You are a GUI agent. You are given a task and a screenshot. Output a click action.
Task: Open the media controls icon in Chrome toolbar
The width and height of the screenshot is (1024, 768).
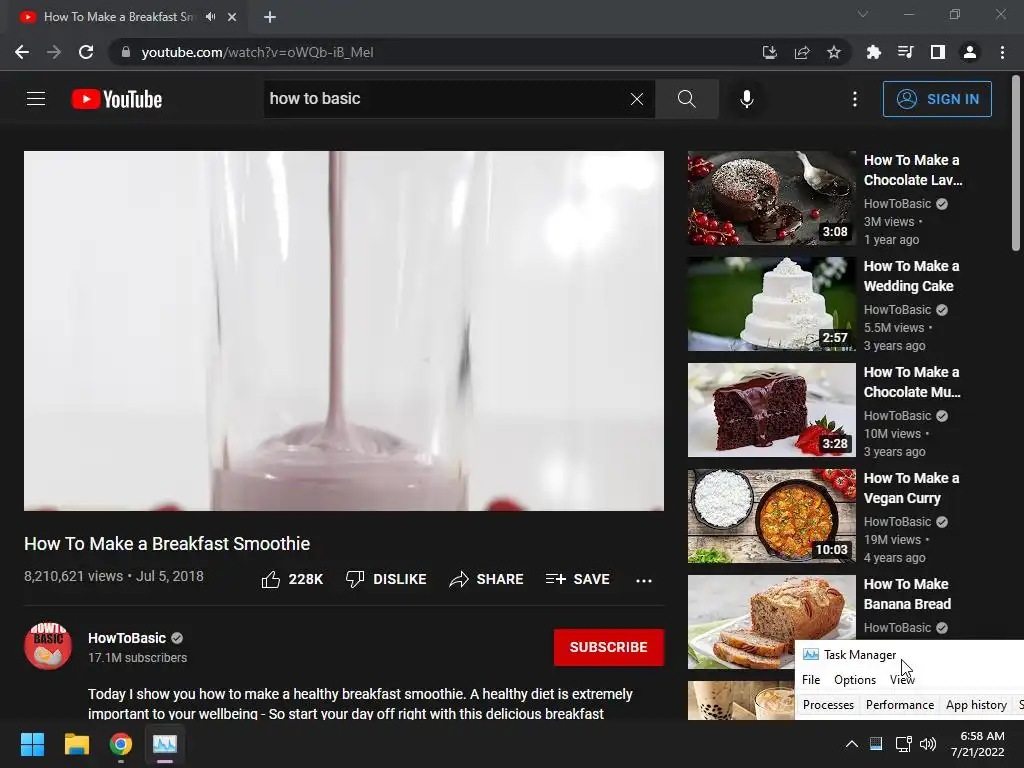pos(905,52)
